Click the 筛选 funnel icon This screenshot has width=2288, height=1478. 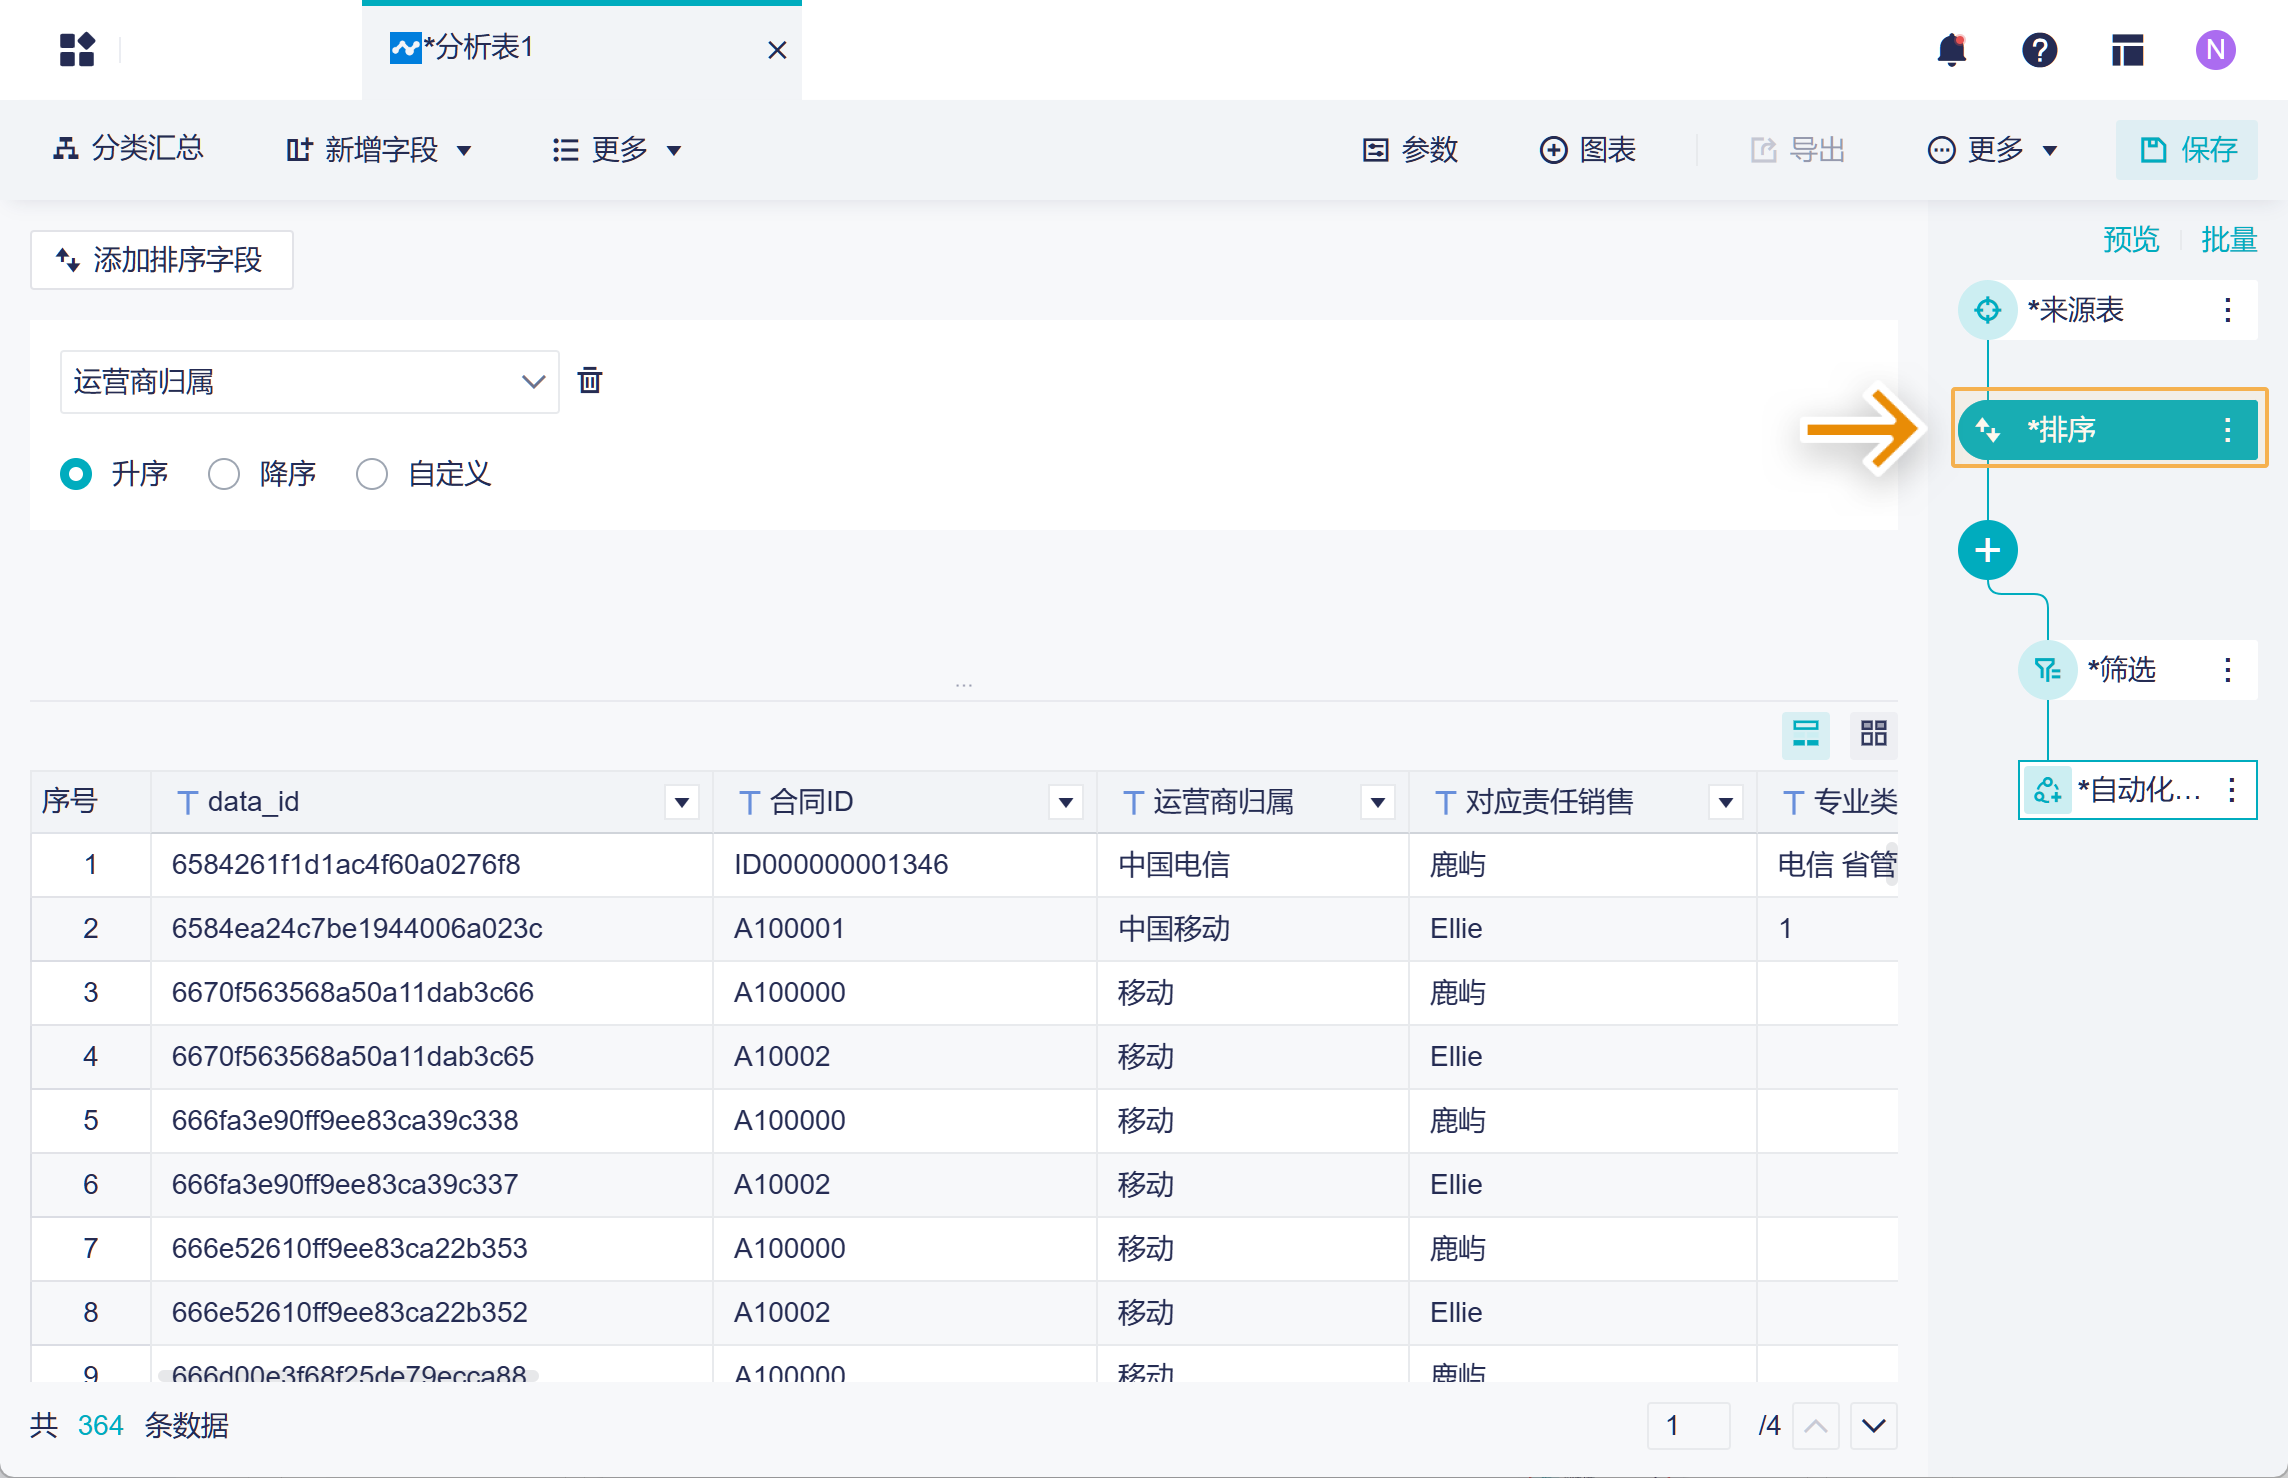pos(2047,670)
